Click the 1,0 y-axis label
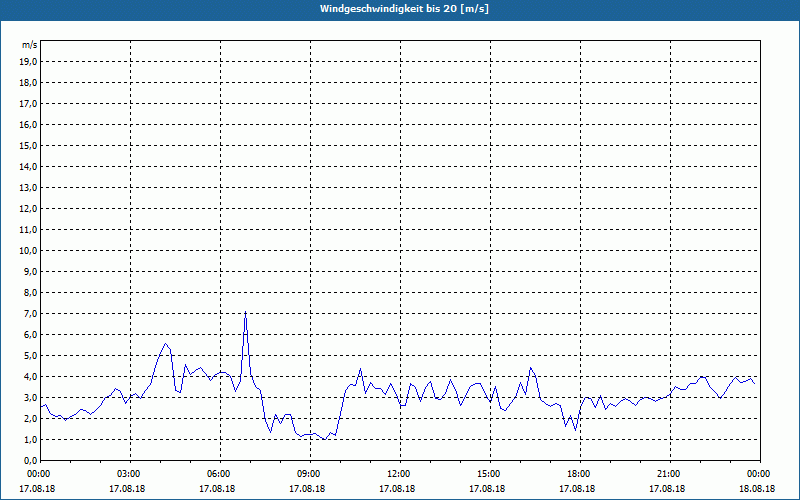 click(31, 439)
